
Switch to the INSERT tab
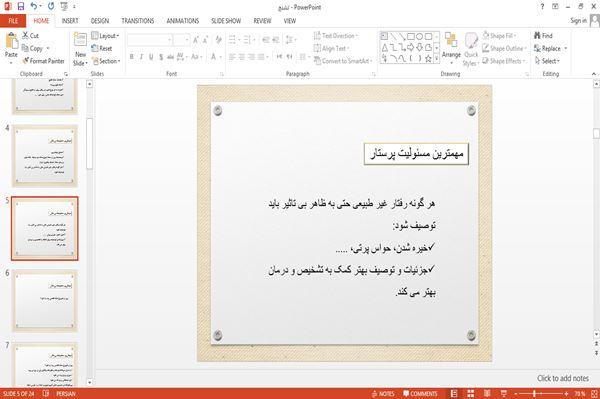(x=70, y=21)
